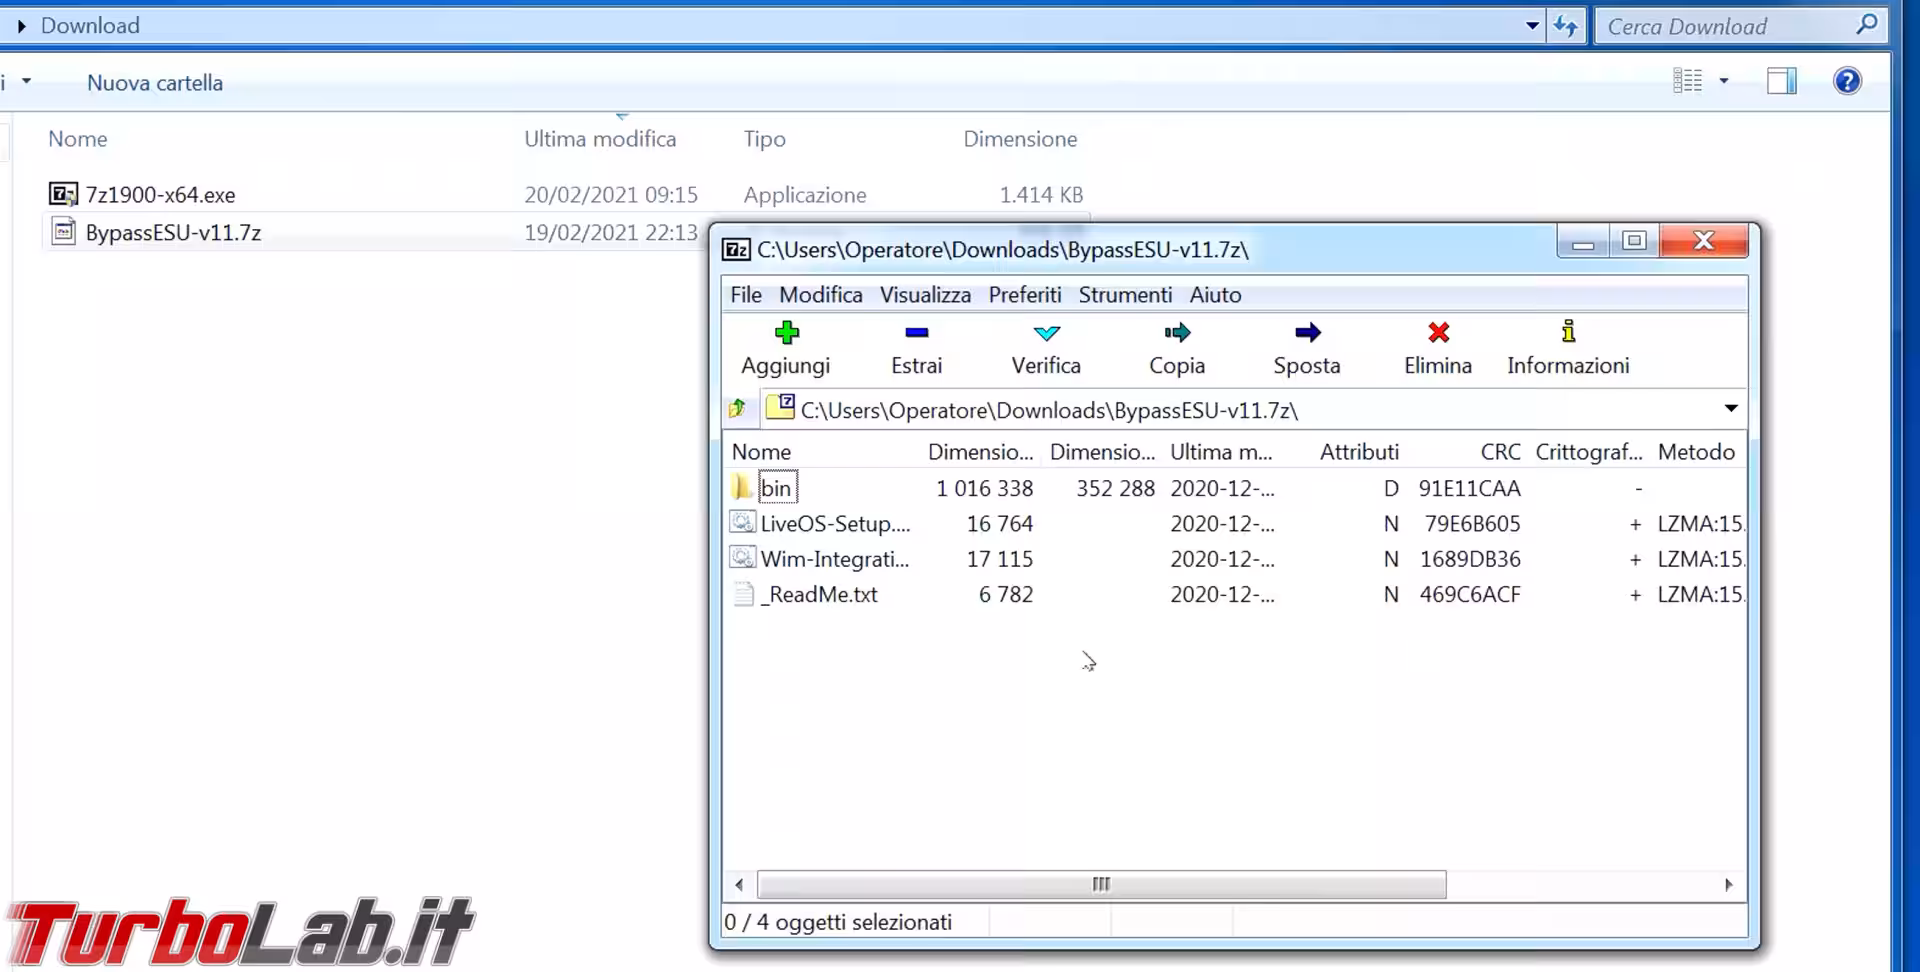Image resolution: width=1920 pixels, height=972 pixels.
Task: Click the green Aggiungi (add) icon
Action: [x=786, y=333]
